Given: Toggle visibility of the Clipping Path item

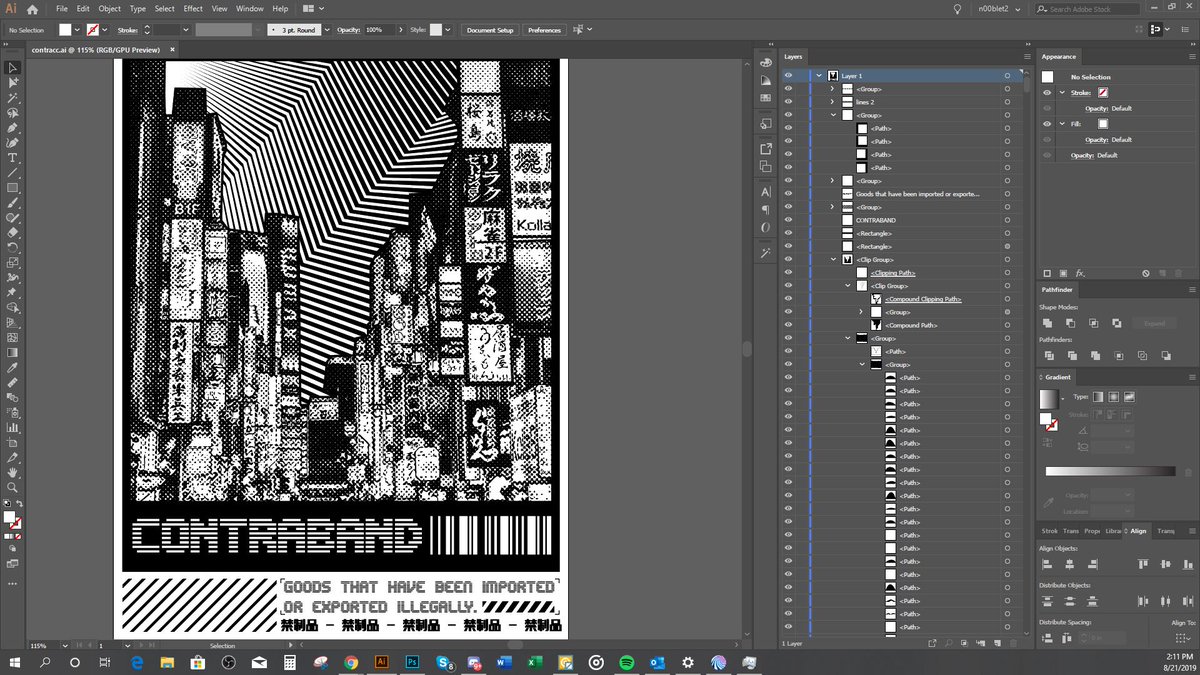Looking at the screenshot, I should 788,273.
